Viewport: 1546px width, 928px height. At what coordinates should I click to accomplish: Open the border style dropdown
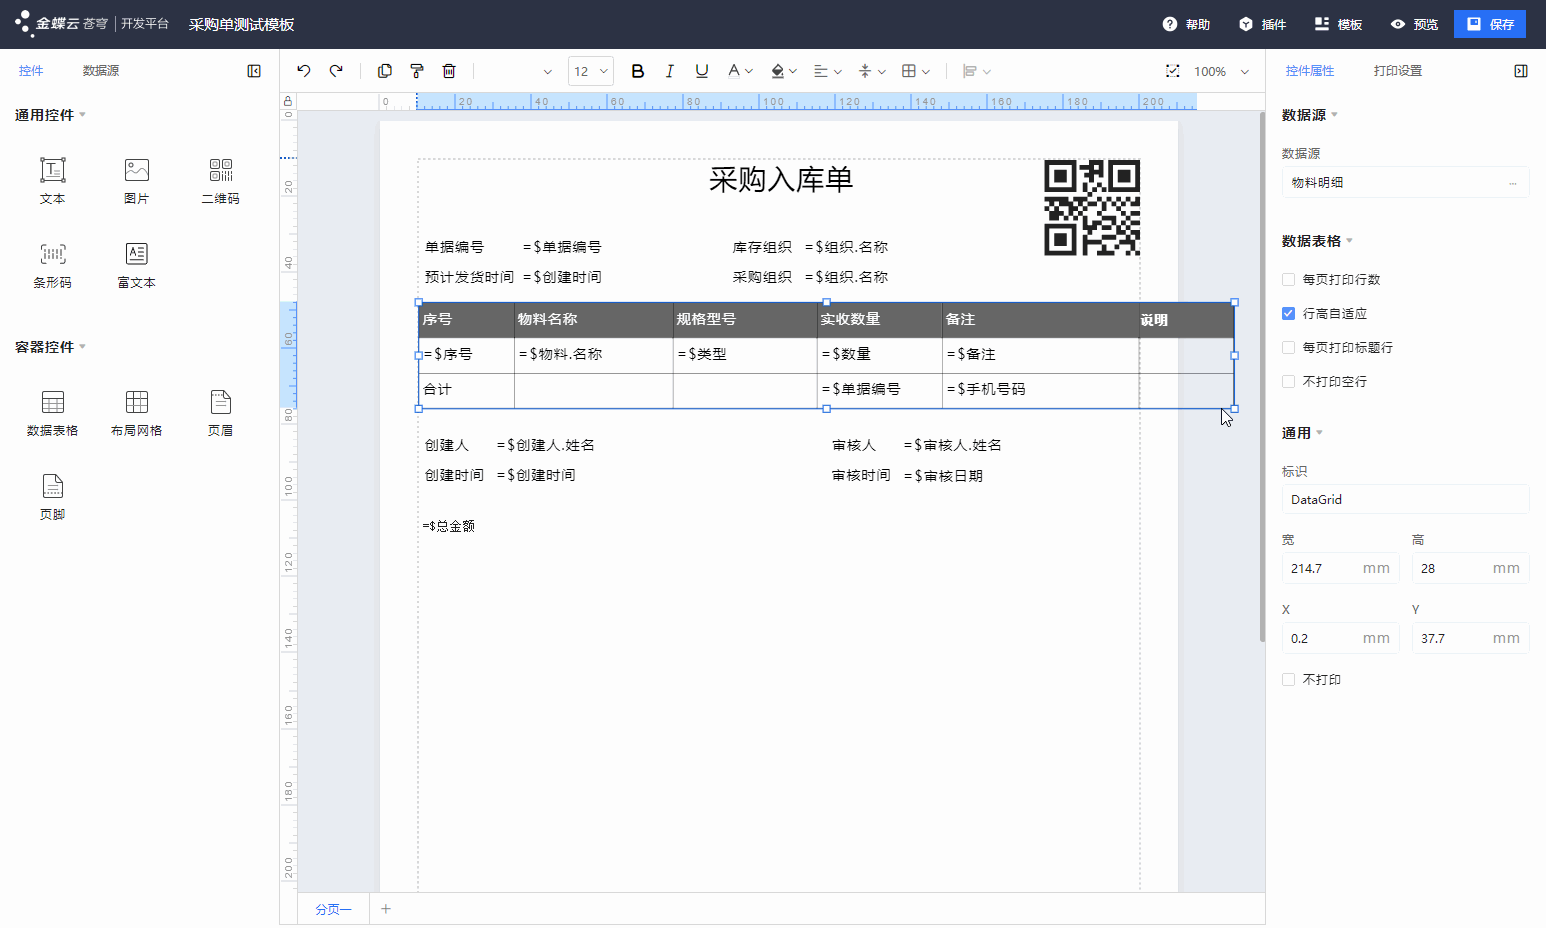(x=926, y=71)
